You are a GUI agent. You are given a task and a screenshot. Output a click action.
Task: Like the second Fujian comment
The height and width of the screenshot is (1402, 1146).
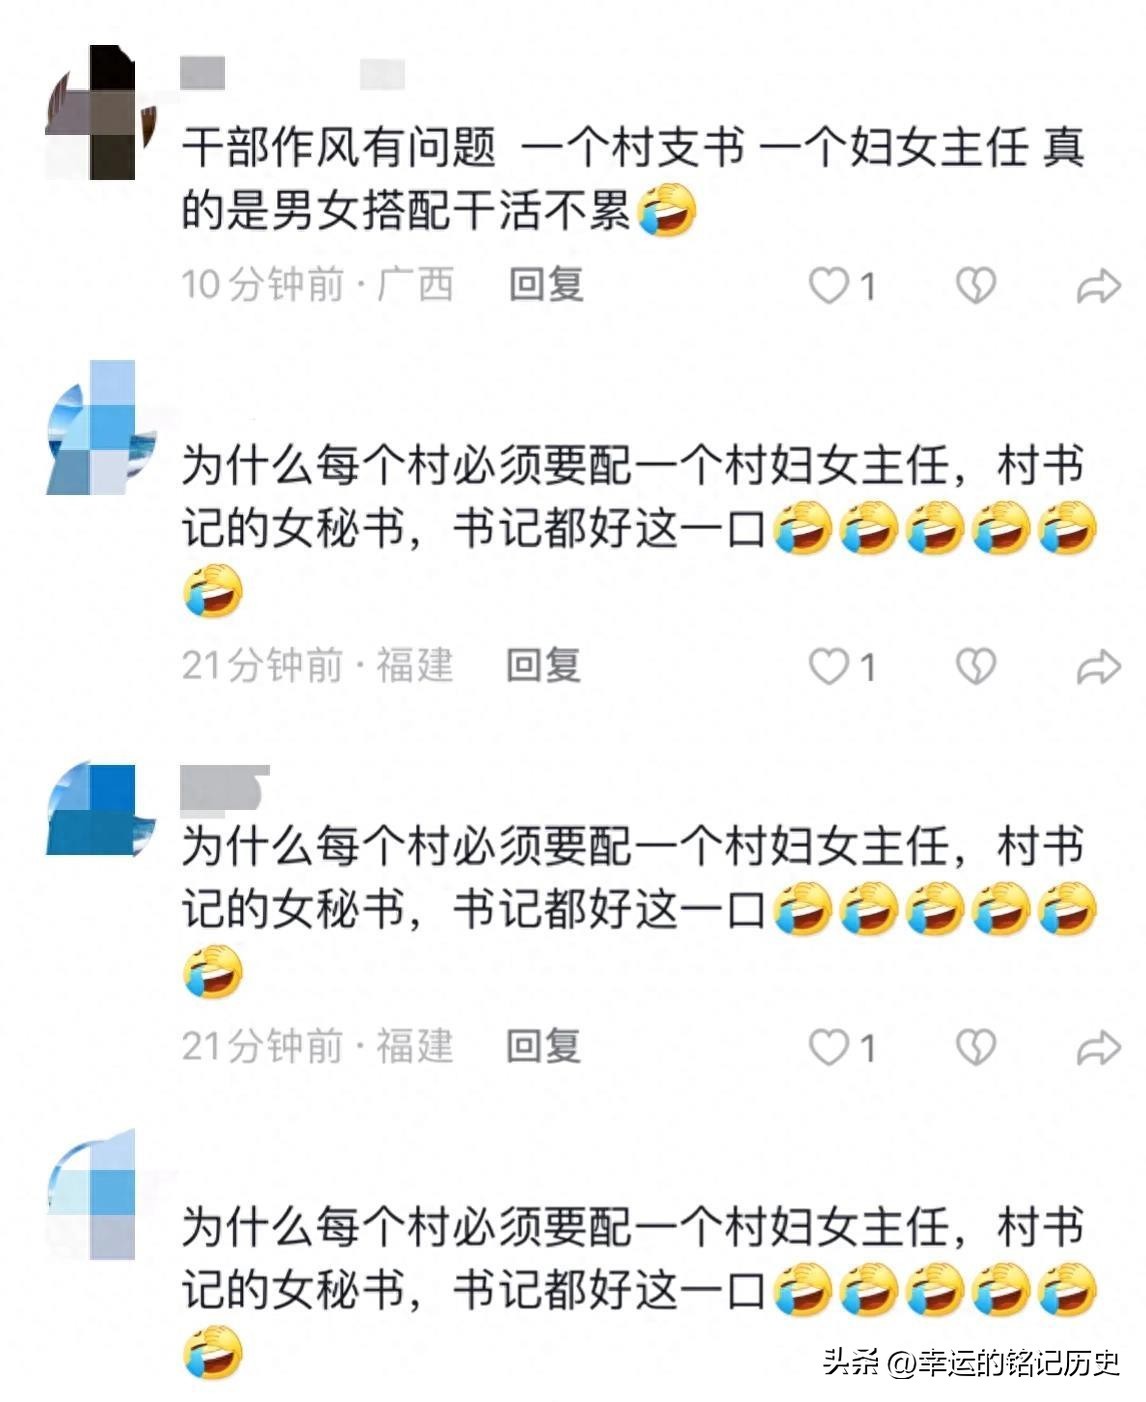[x=829, y=1048]
